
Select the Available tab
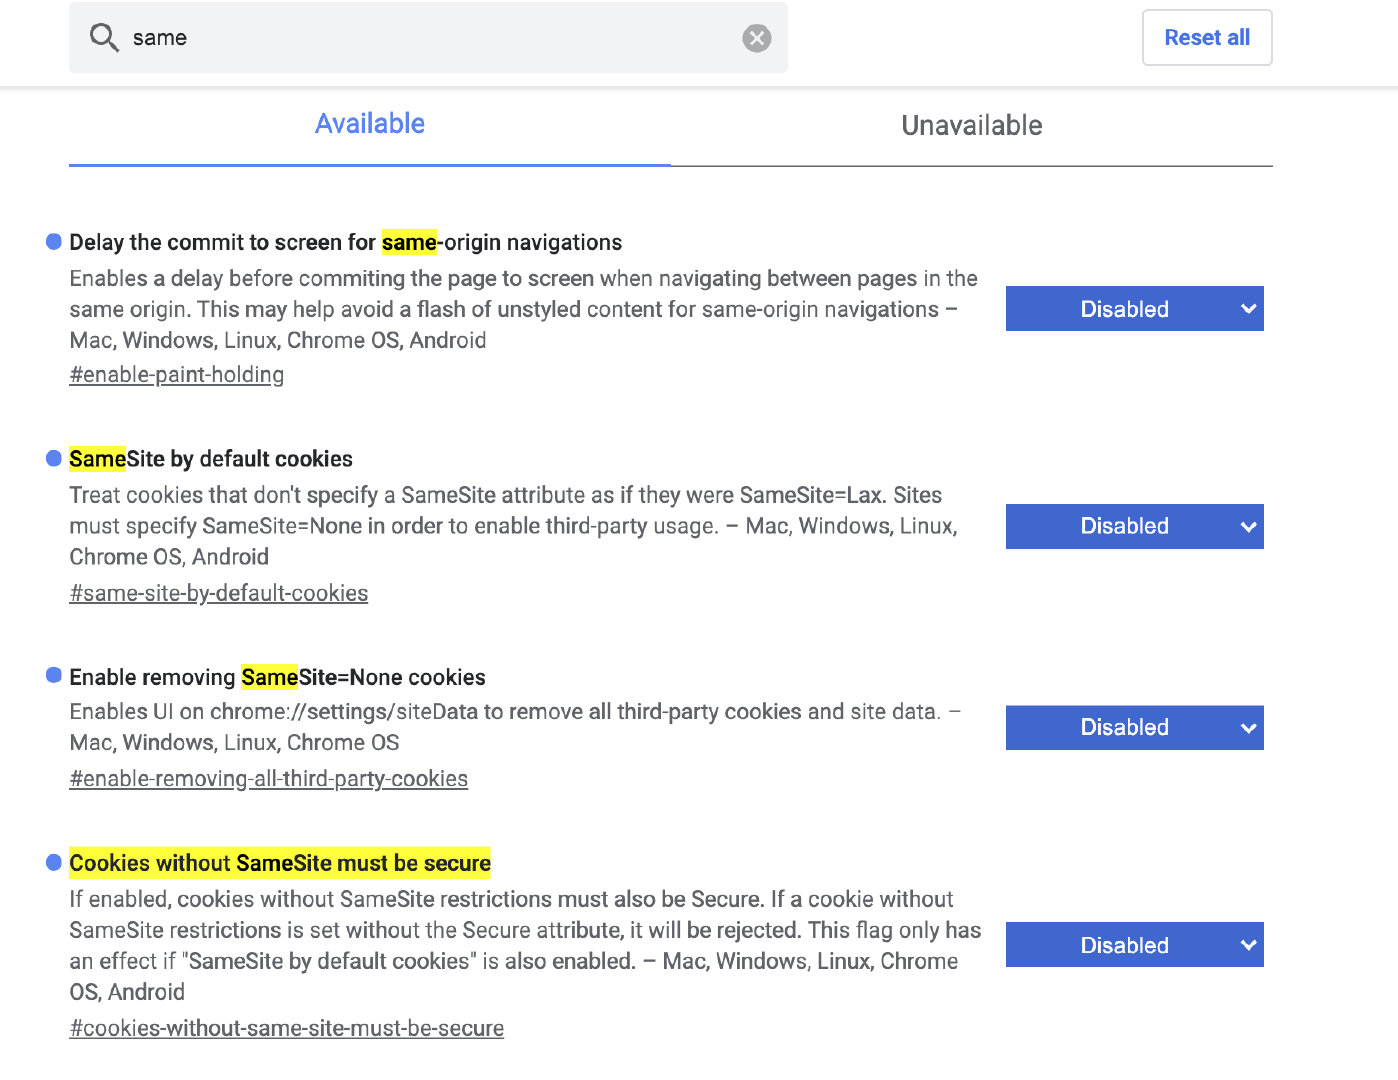pyautogui.click(x=370, y=123)
